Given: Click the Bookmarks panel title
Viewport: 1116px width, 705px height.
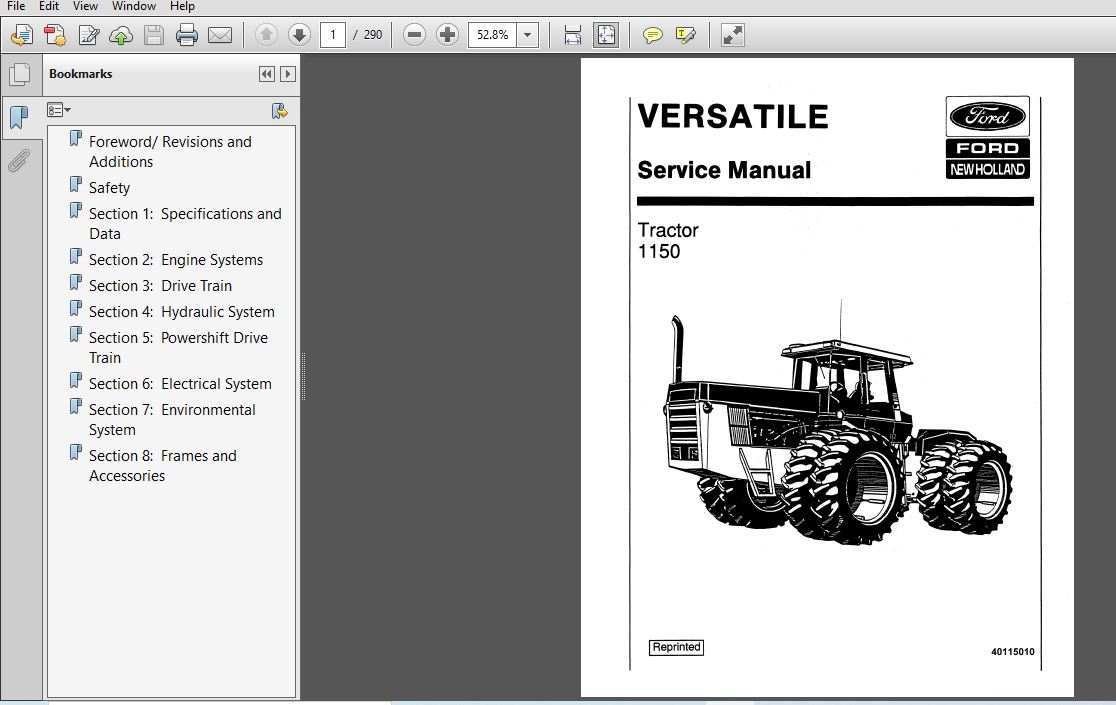Looking at the screenshot, I should click(80, 74).
